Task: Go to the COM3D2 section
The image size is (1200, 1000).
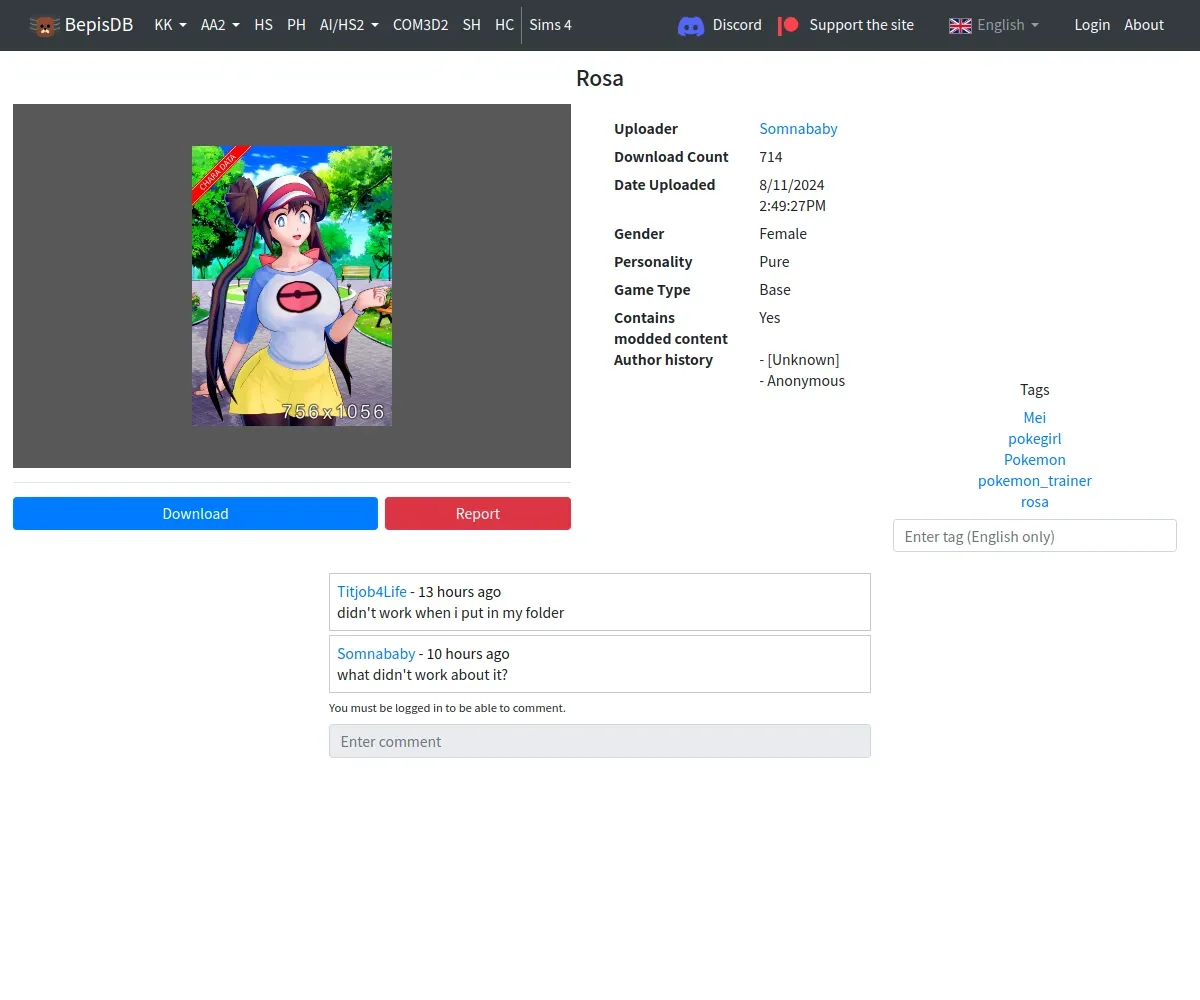Action: pyautogui.click(x=420, y=25)
